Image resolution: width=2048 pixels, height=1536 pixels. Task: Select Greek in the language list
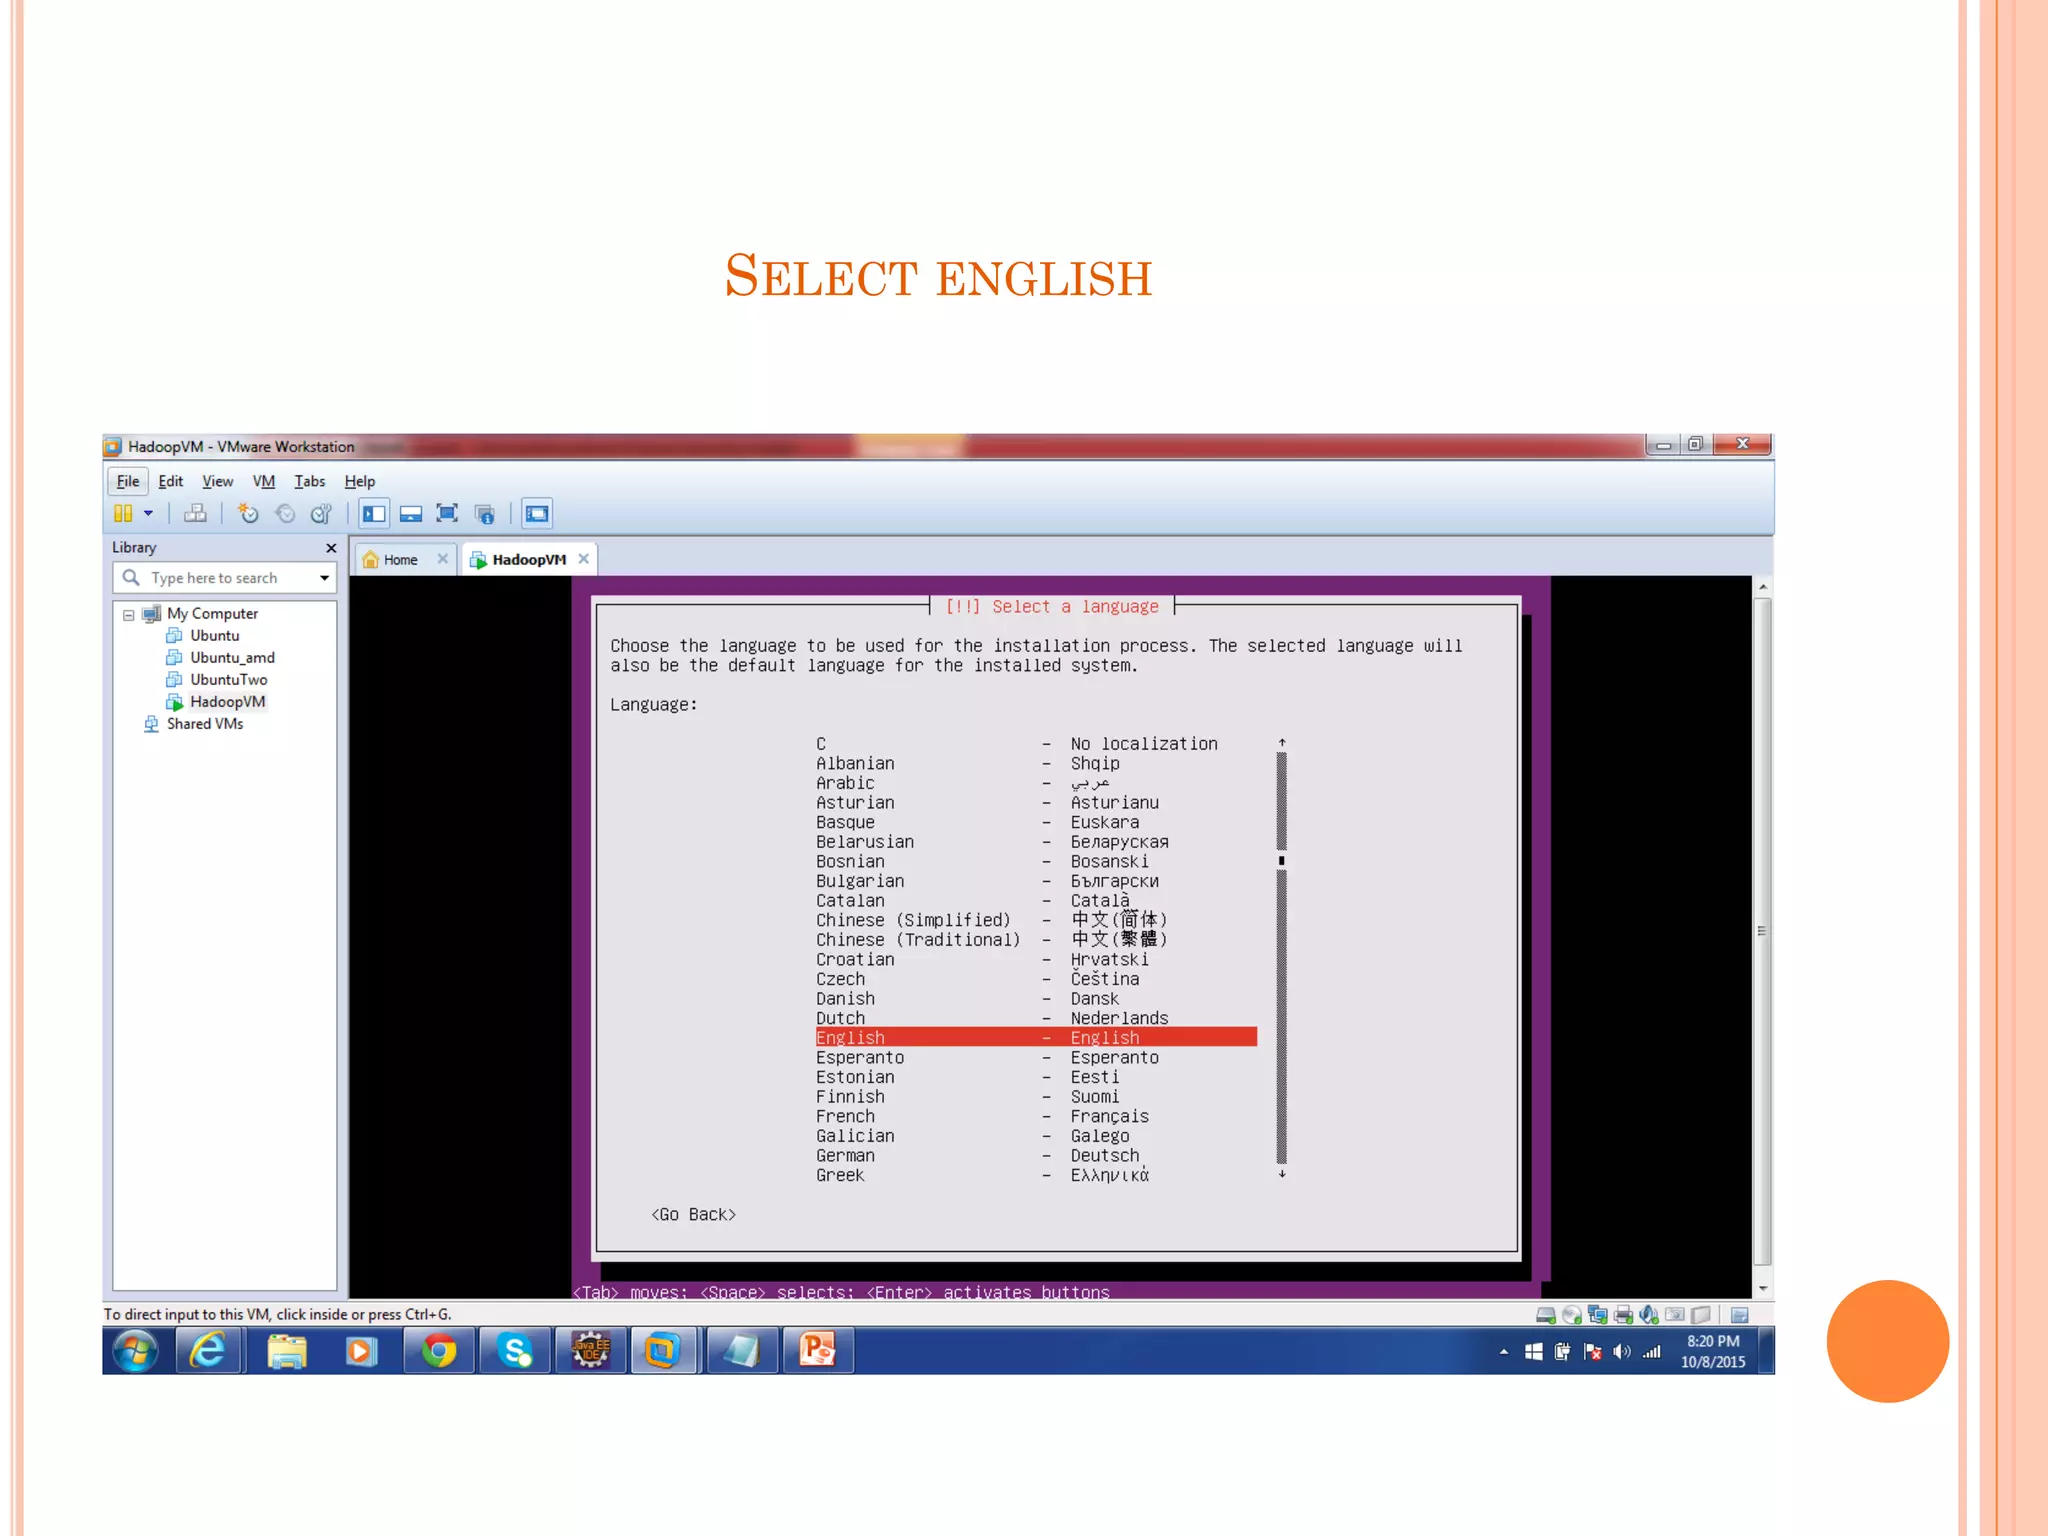tap(1036, 1175)
